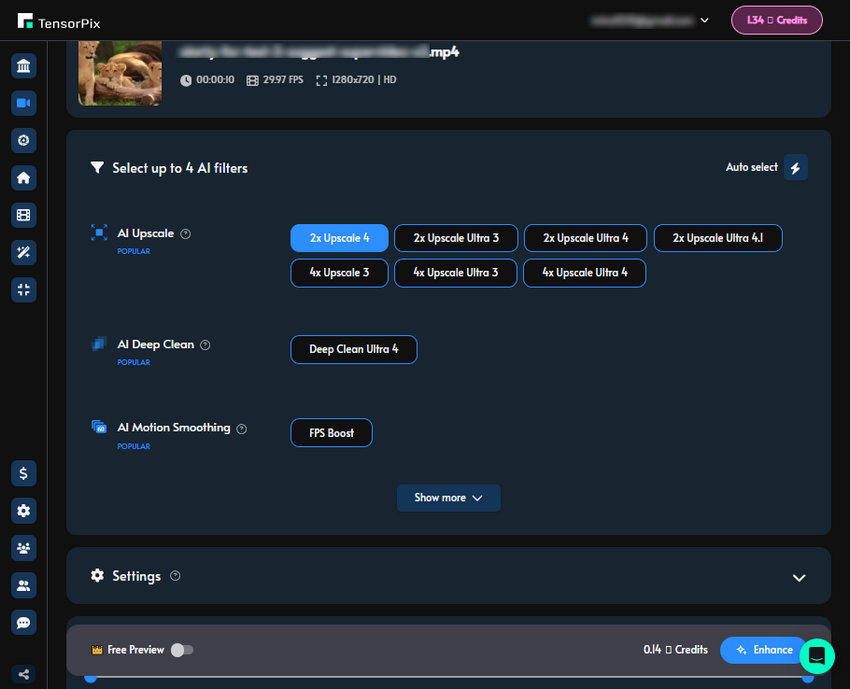Deselect the 2x Upscale 4 filter
850x689 pixels.
[339, 238]
